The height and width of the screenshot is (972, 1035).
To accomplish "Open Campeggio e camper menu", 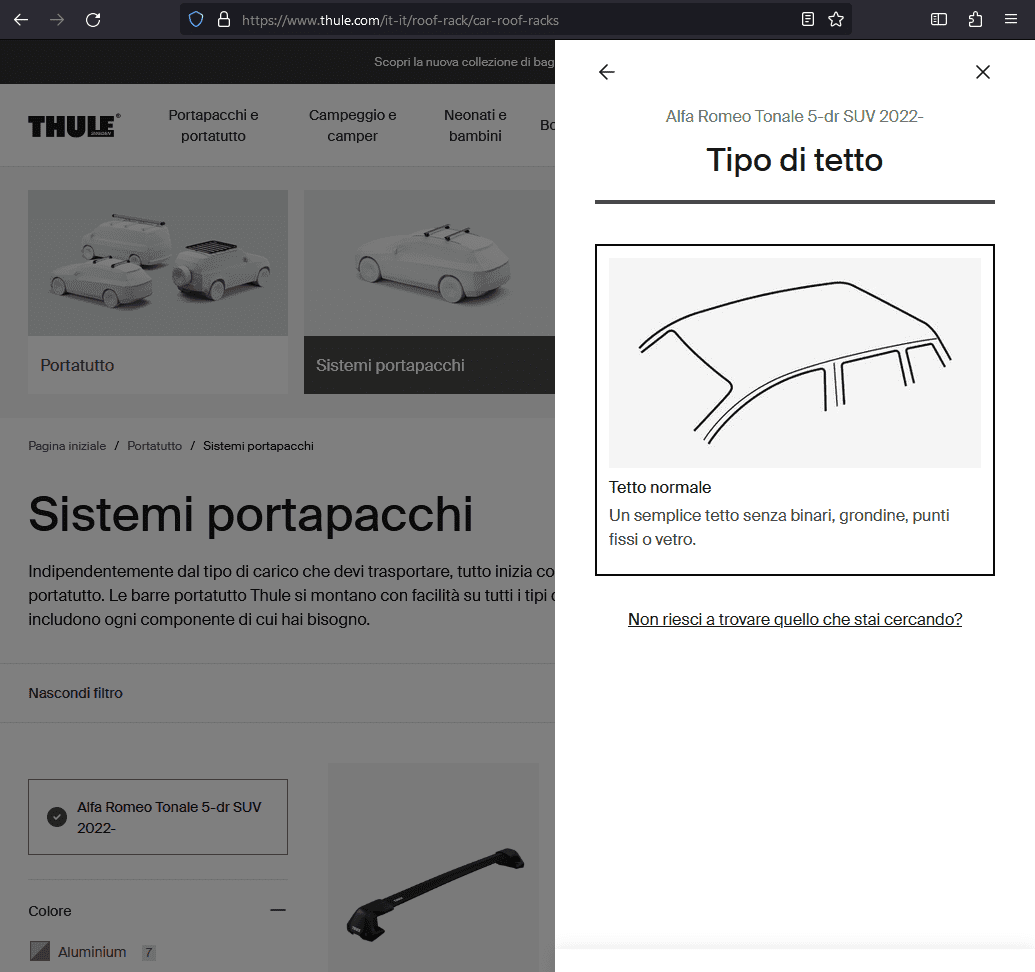I will pyautogui.click(x=352, y=125).
